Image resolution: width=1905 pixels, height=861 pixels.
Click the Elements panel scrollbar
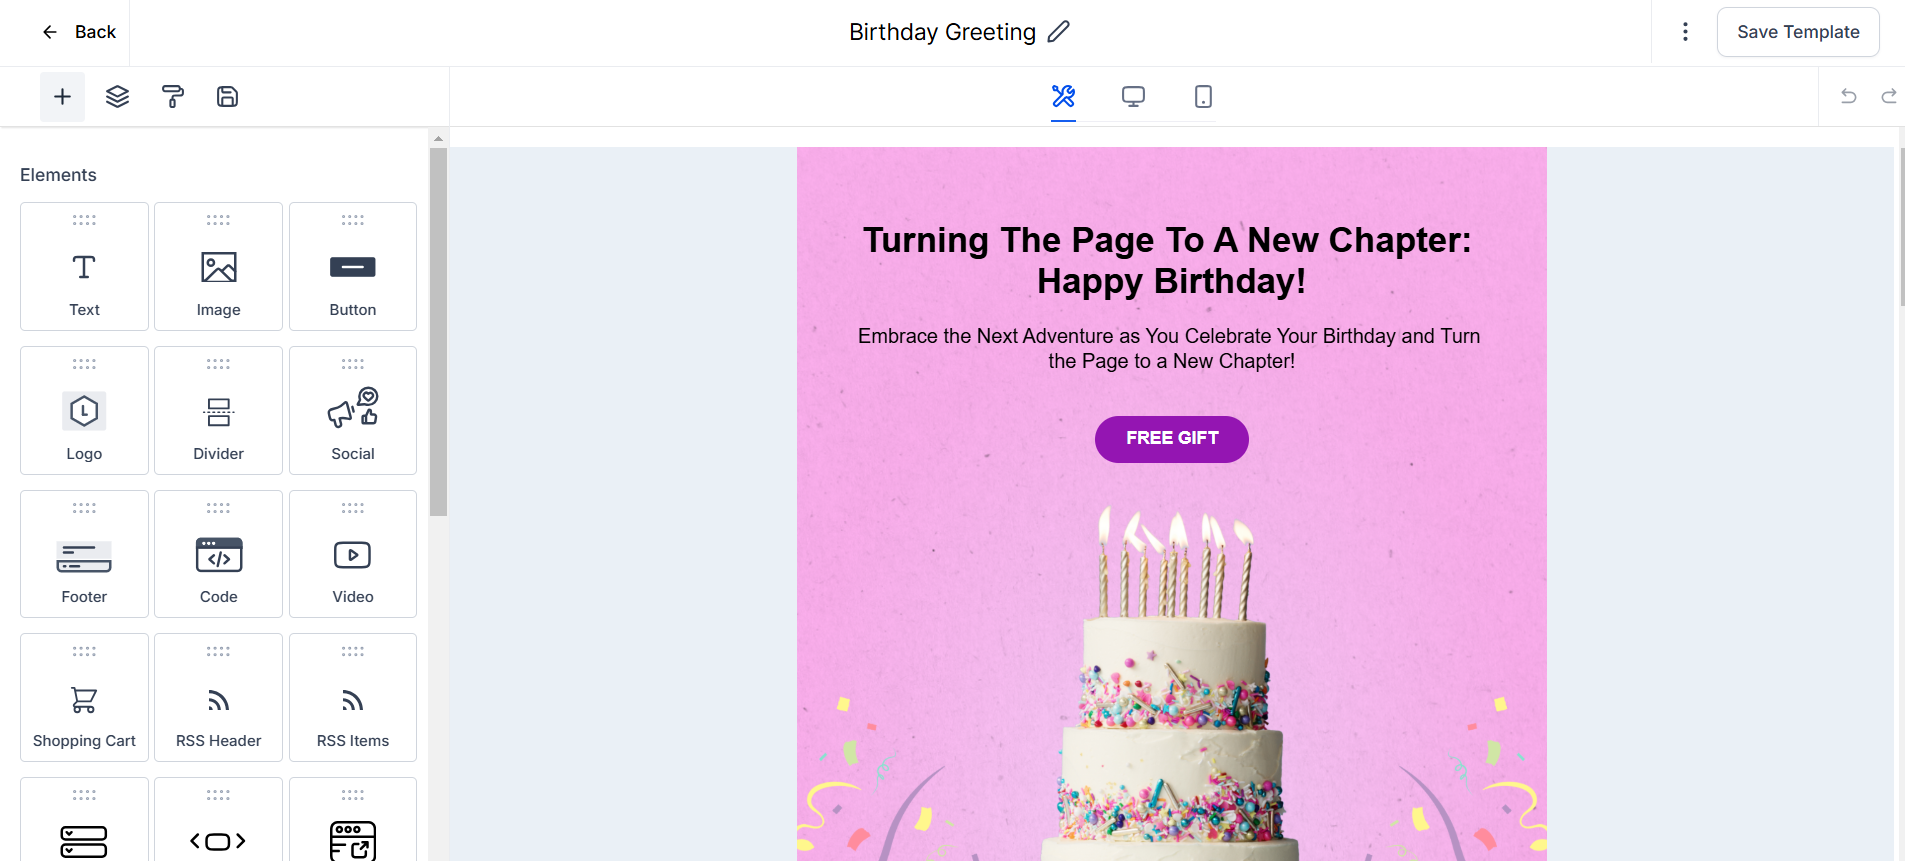point(438,332)
